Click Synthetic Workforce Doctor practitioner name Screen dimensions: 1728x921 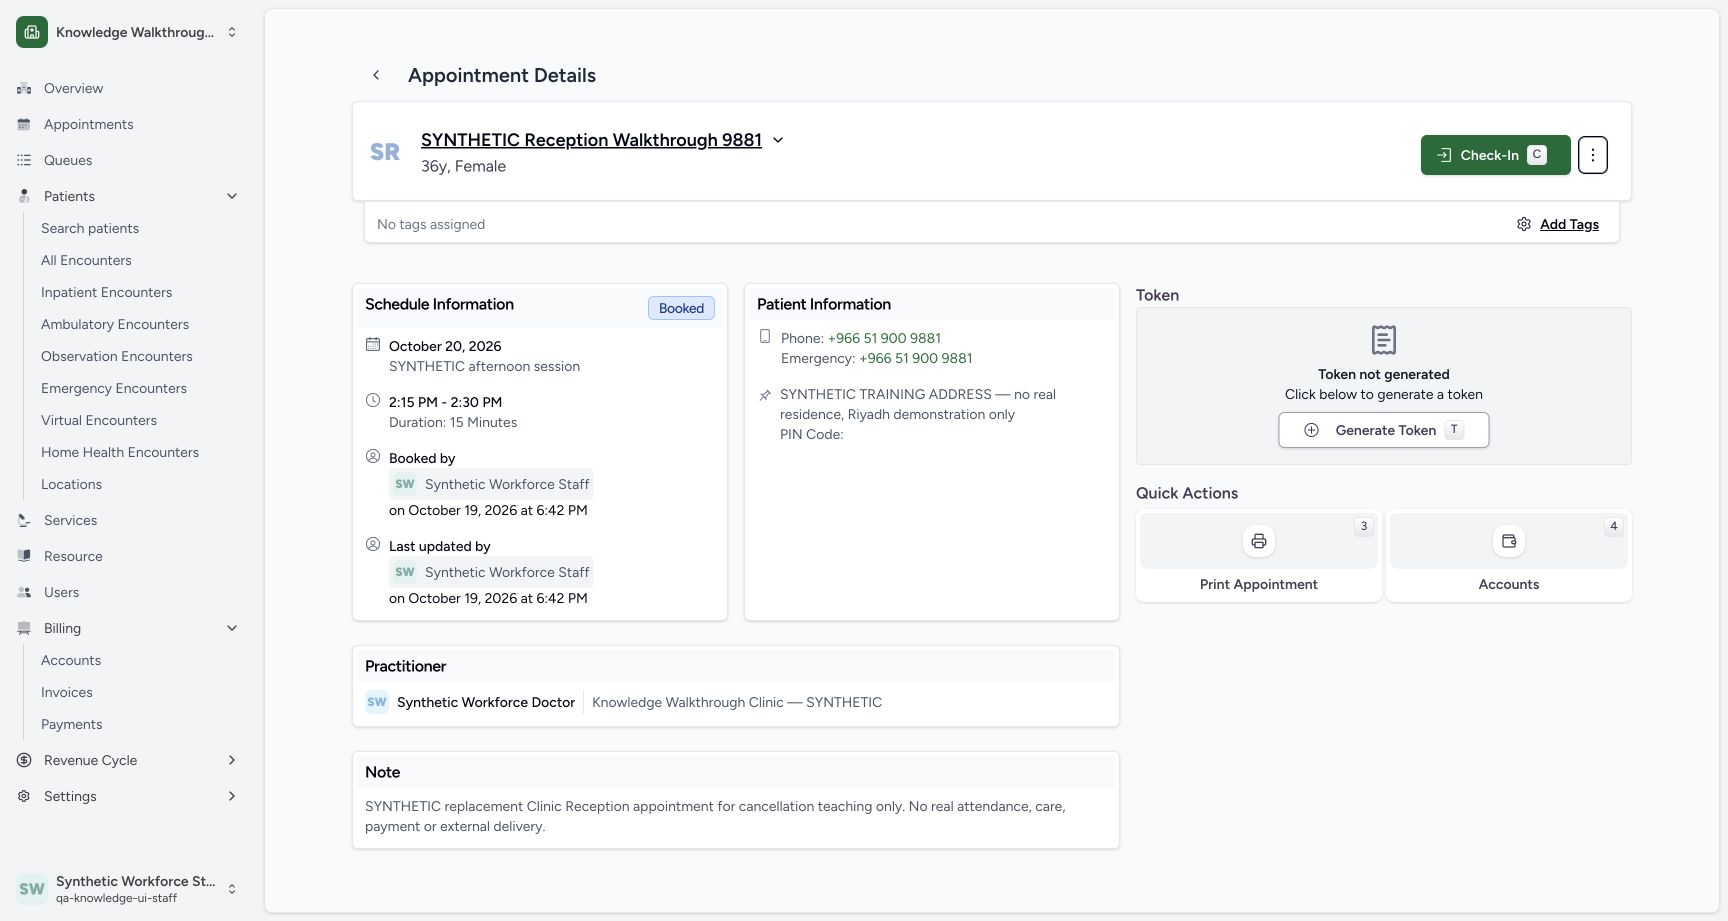[x=486, y=702]
